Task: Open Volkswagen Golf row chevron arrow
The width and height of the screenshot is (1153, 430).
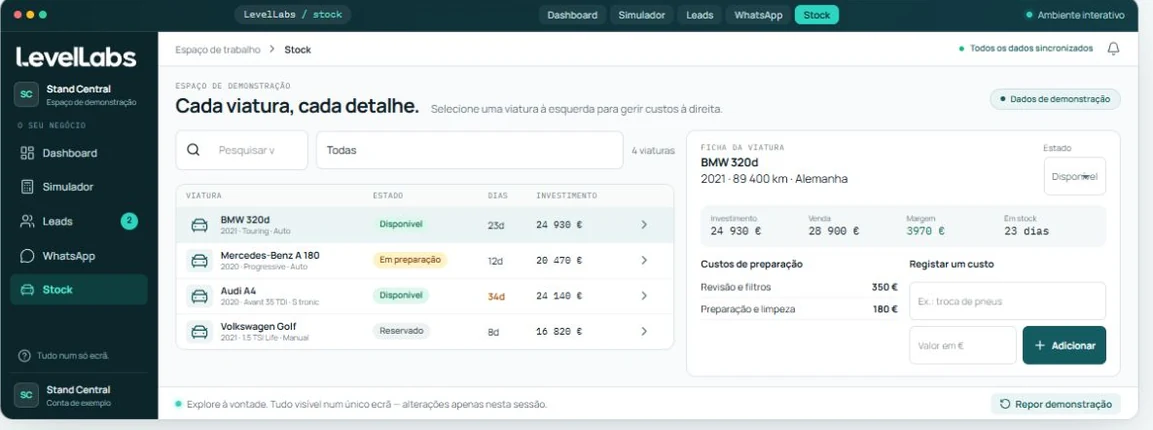Action: tap(644, 332)
